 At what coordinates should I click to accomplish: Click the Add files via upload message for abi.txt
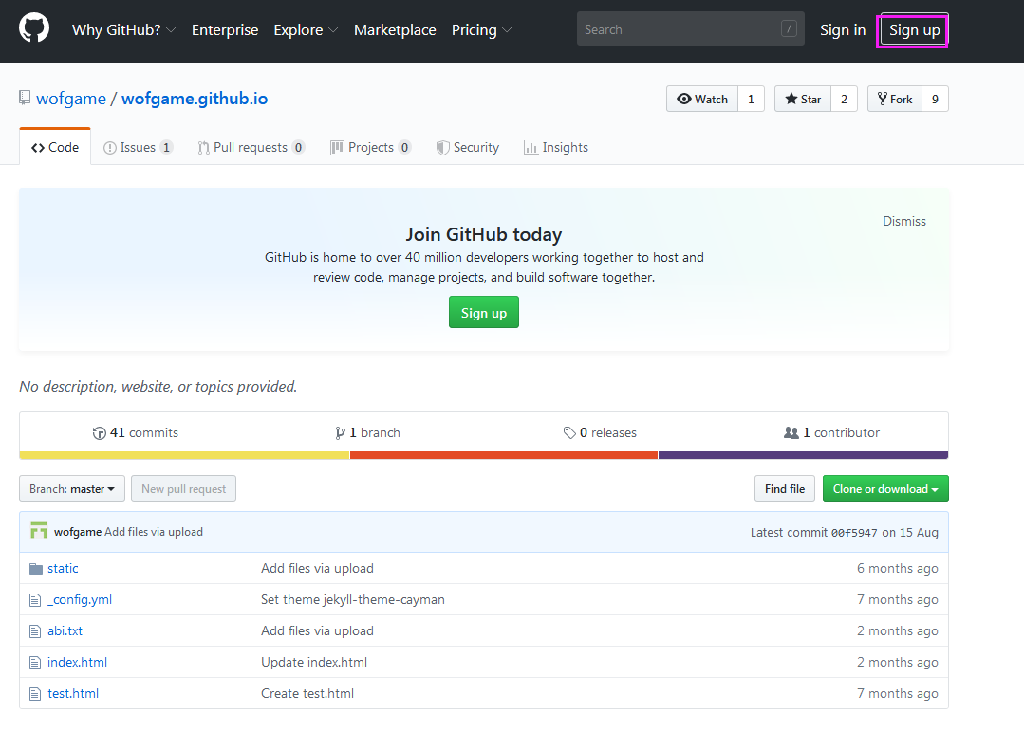tap(317, 631)
